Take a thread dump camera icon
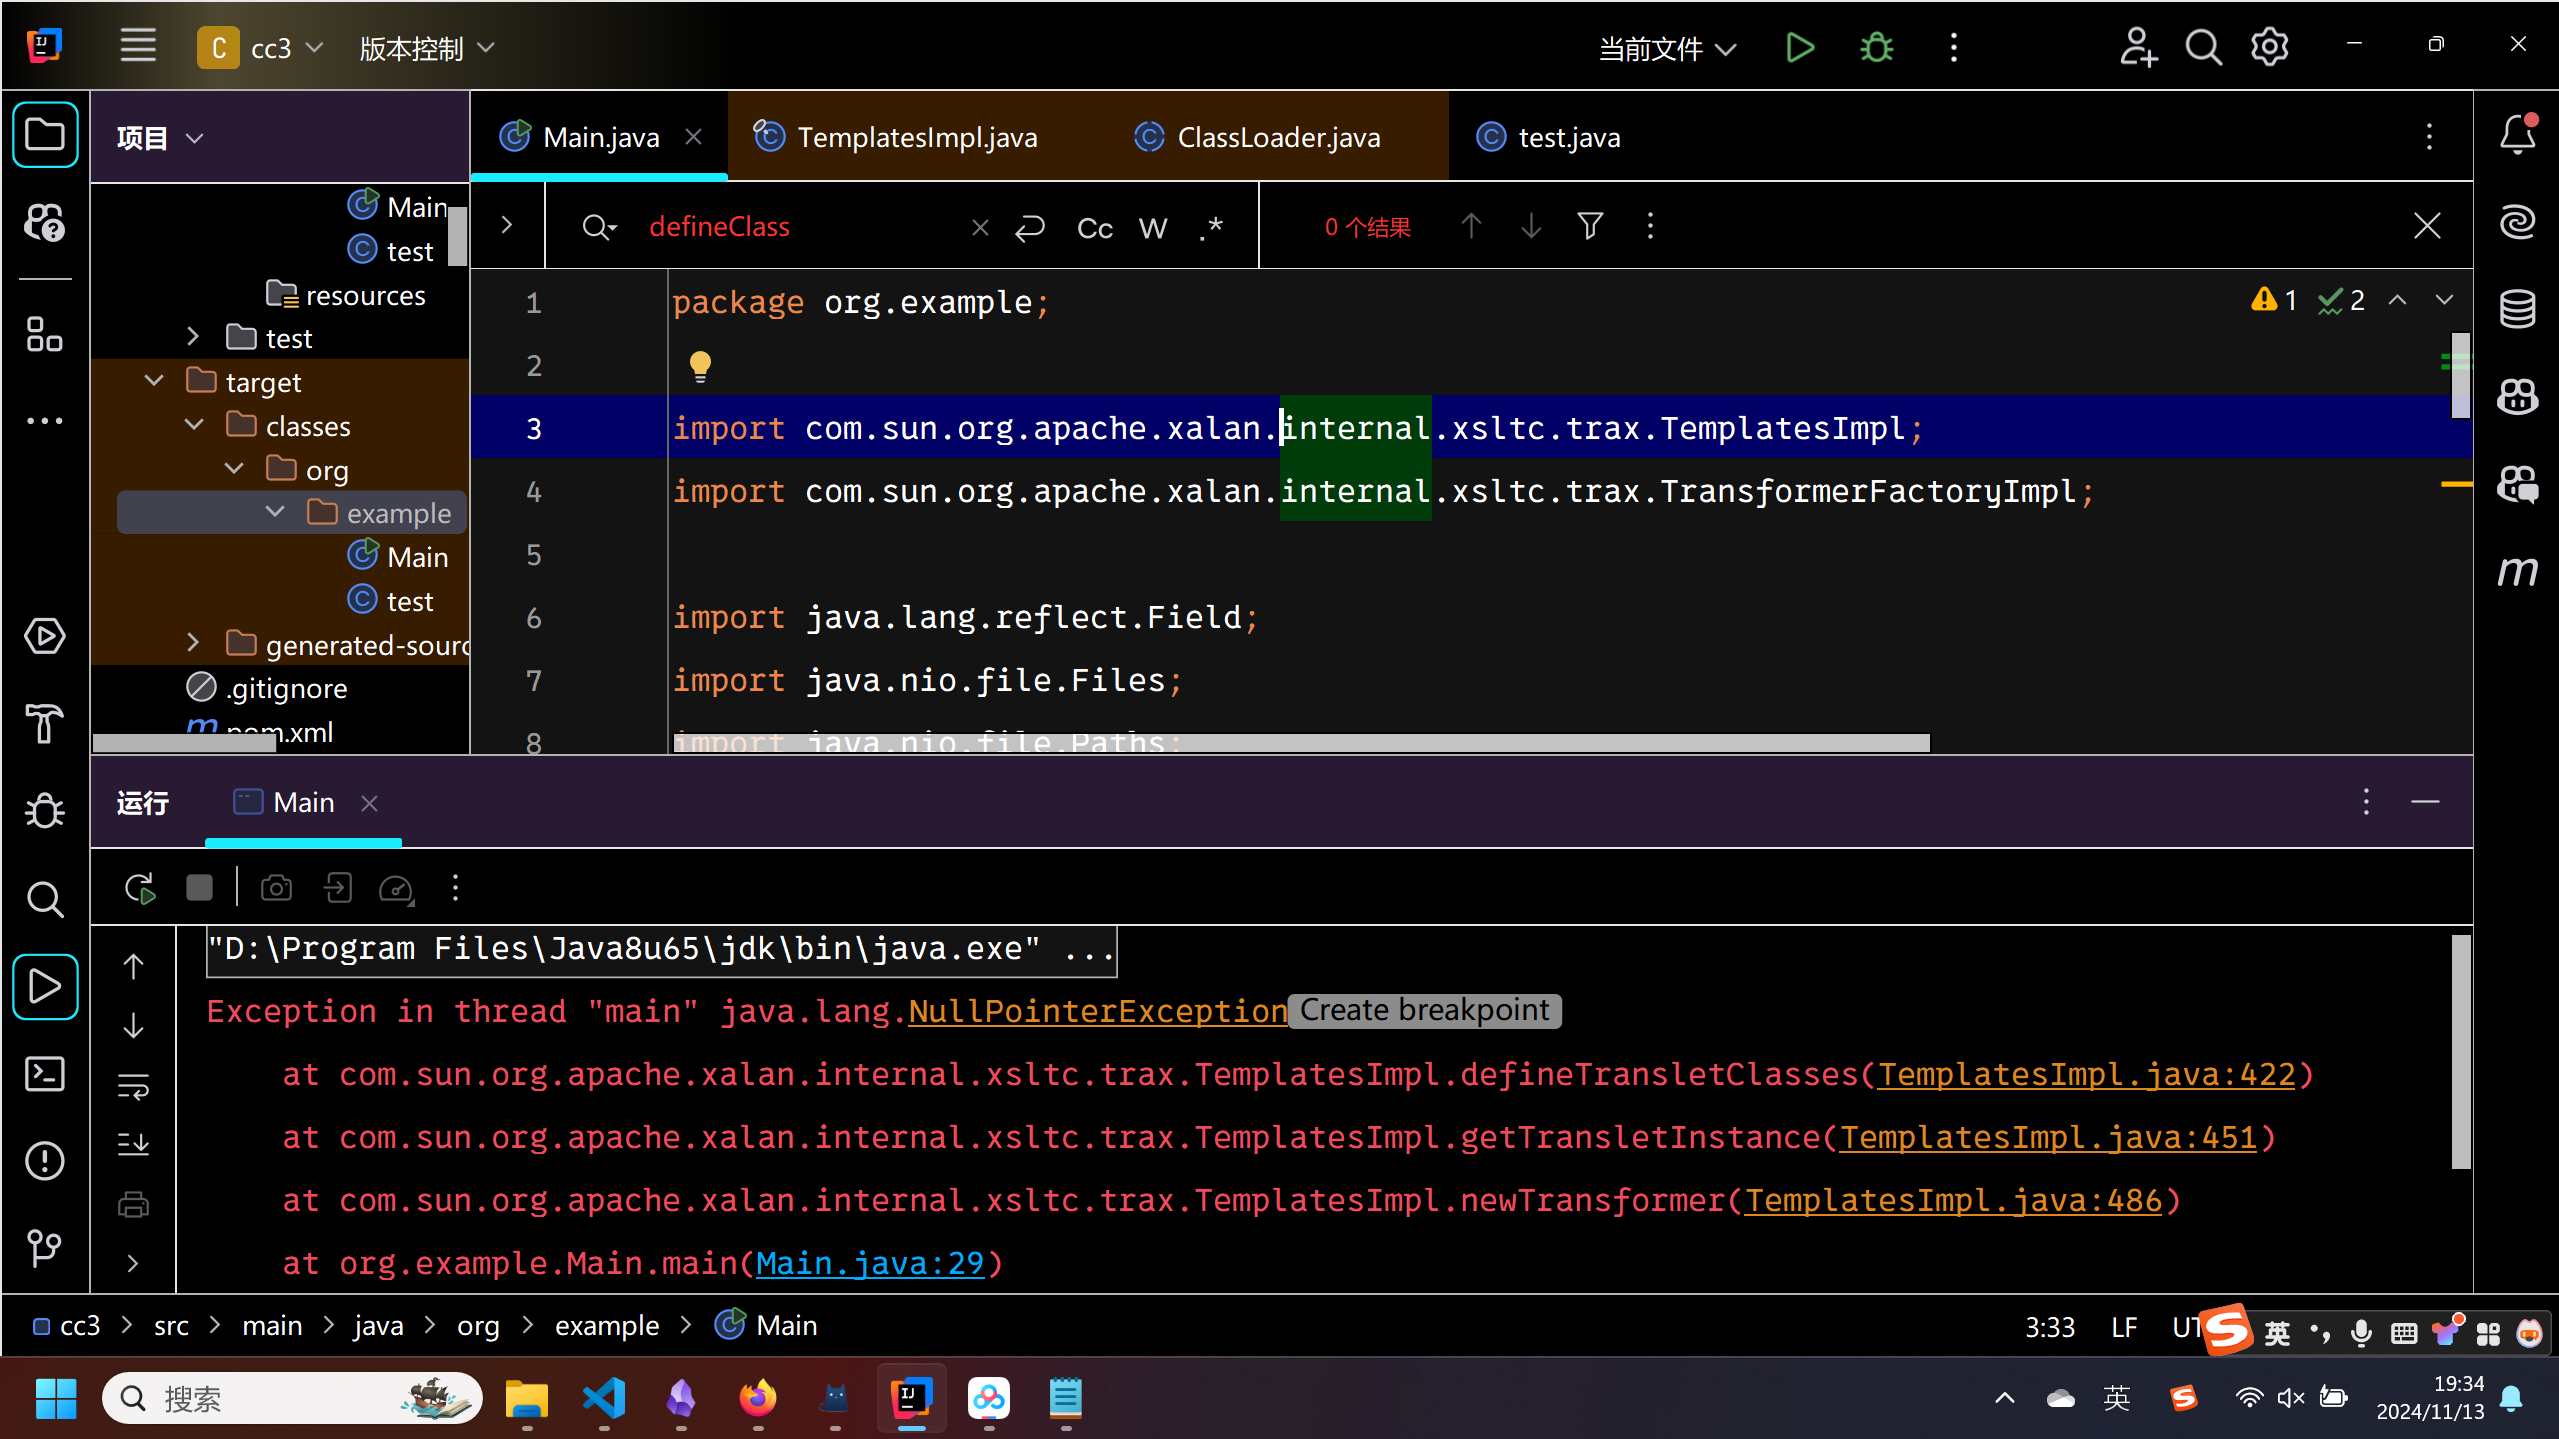This screenshot has width=2559, height=1439. pos(276,888)
